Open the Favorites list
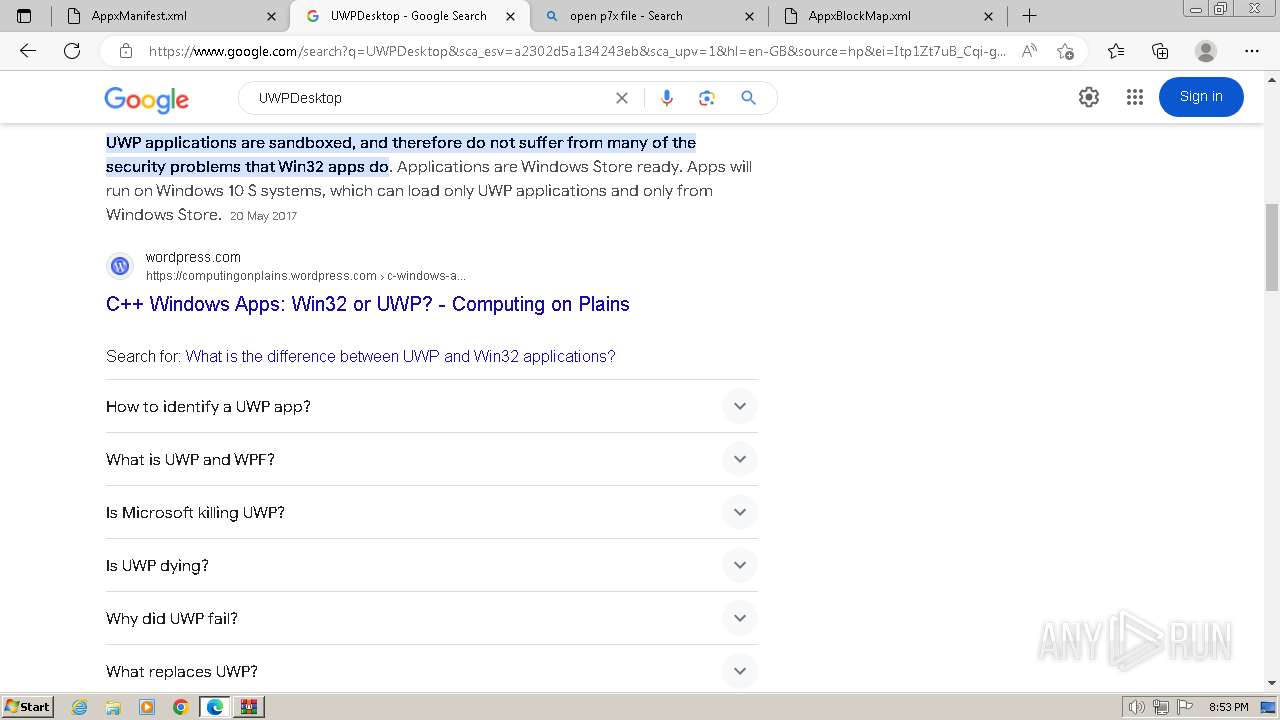 [1116, 51]
